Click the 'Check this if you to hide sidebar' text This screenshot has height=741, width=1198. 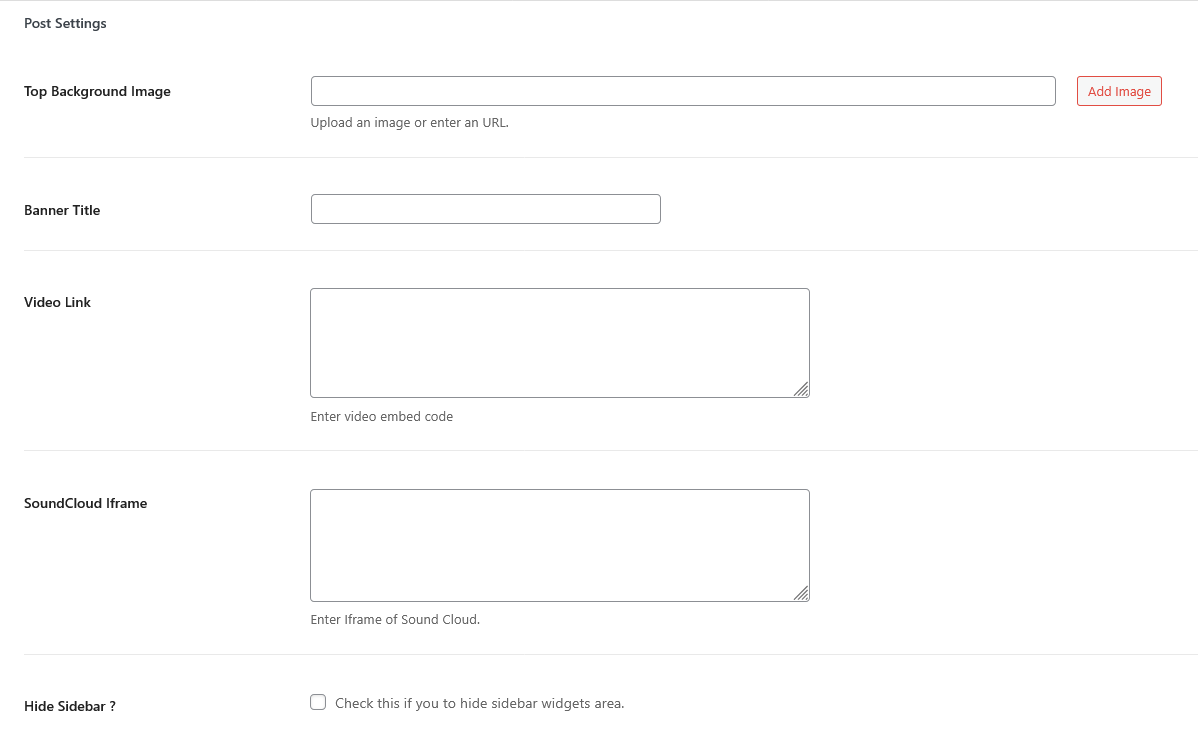coord(479,703)
